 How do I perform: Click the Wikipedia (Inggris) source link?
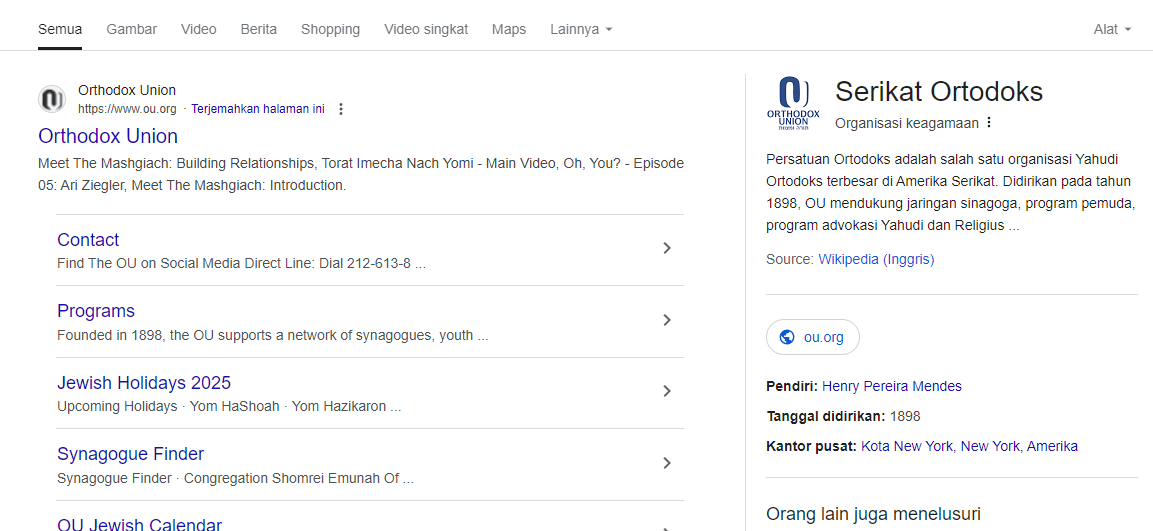click(877, 259)
